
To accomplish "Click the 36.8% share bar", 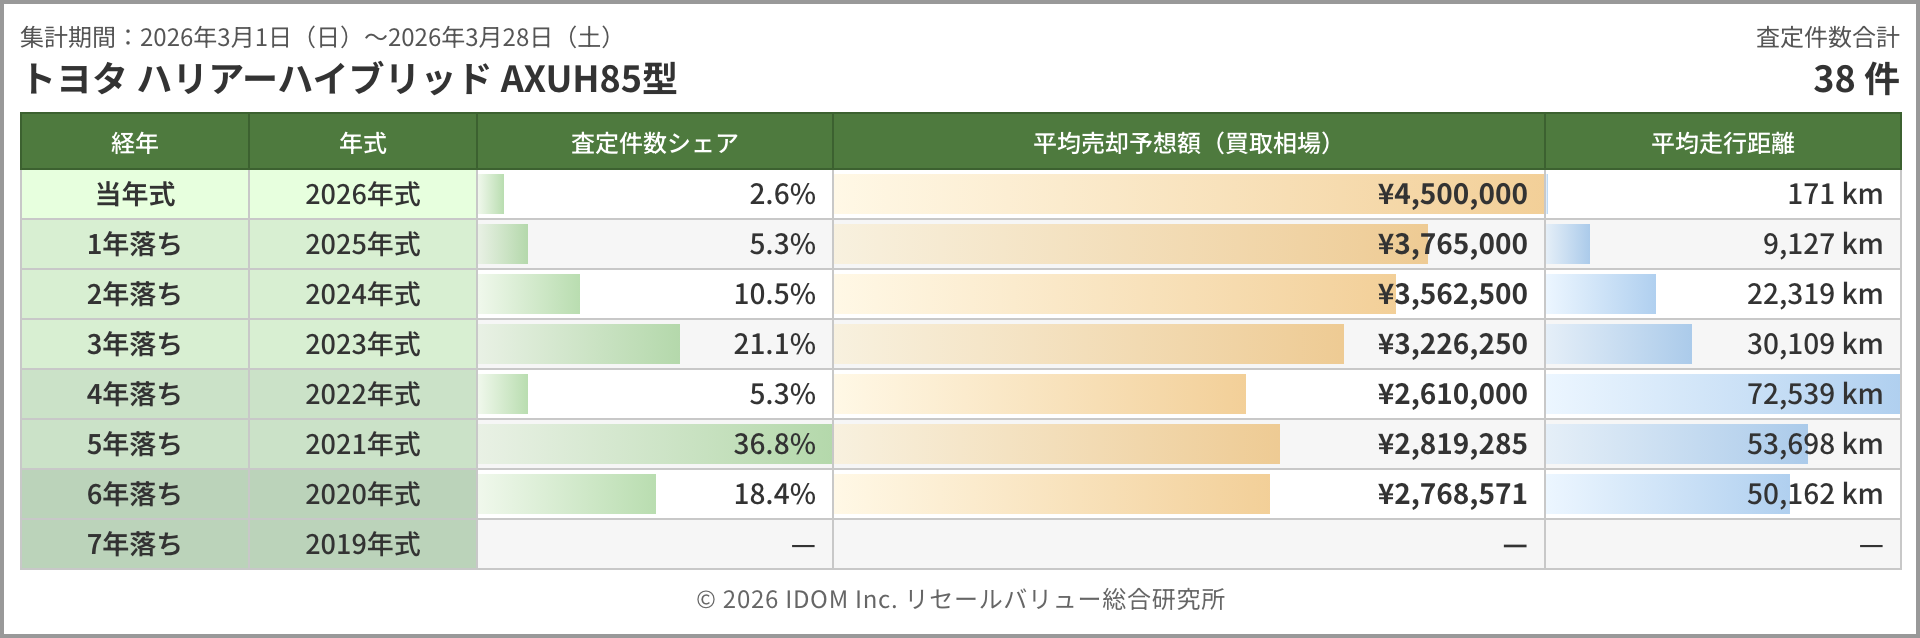I will (654, 444).
